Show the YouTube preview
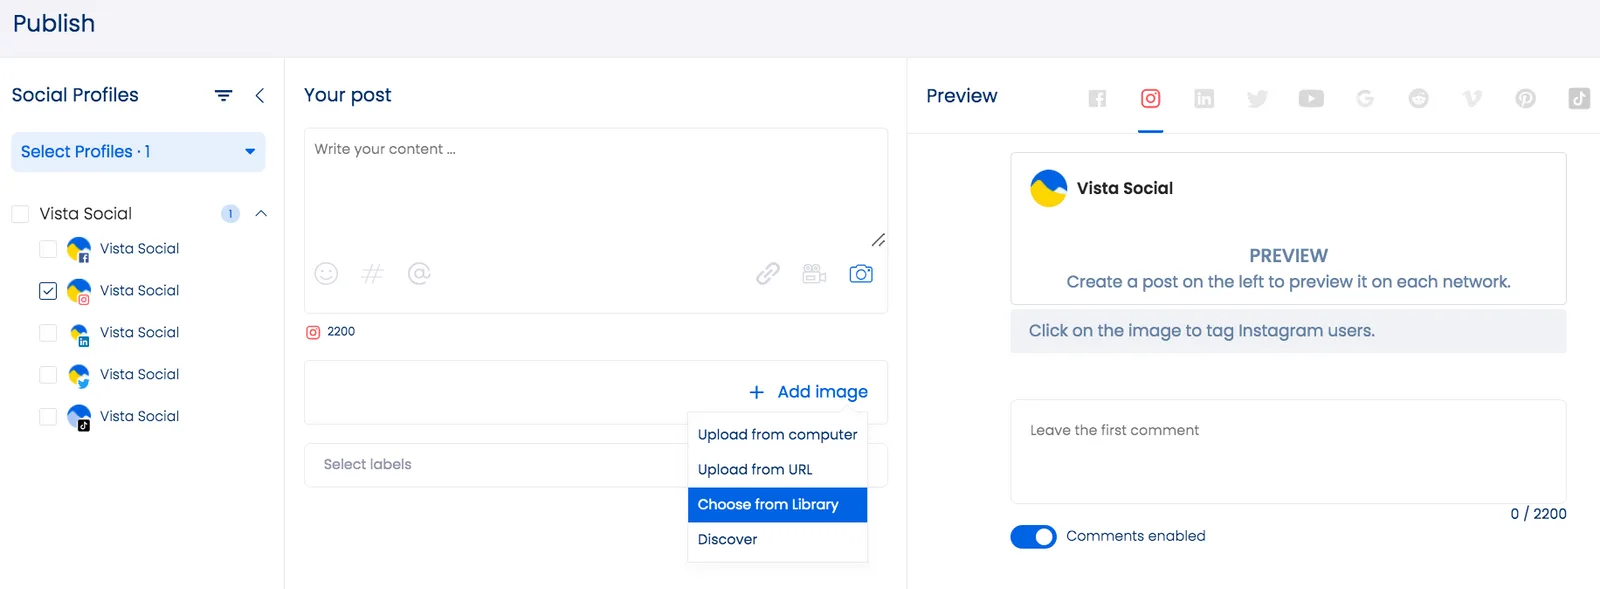 [1311, 98]
